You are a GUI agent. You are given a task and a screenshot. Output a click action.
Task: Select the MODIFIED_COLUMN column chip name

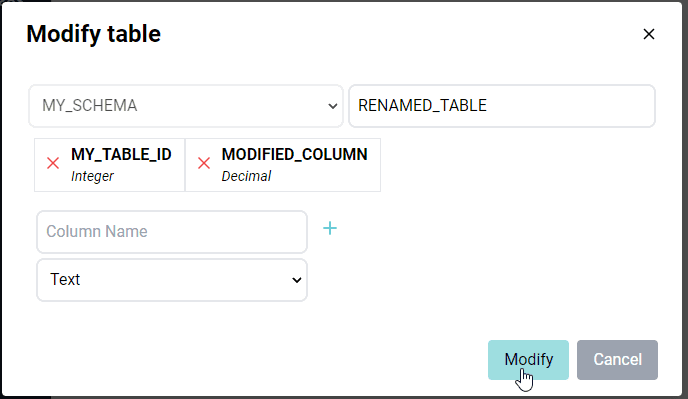coord(294,155)
